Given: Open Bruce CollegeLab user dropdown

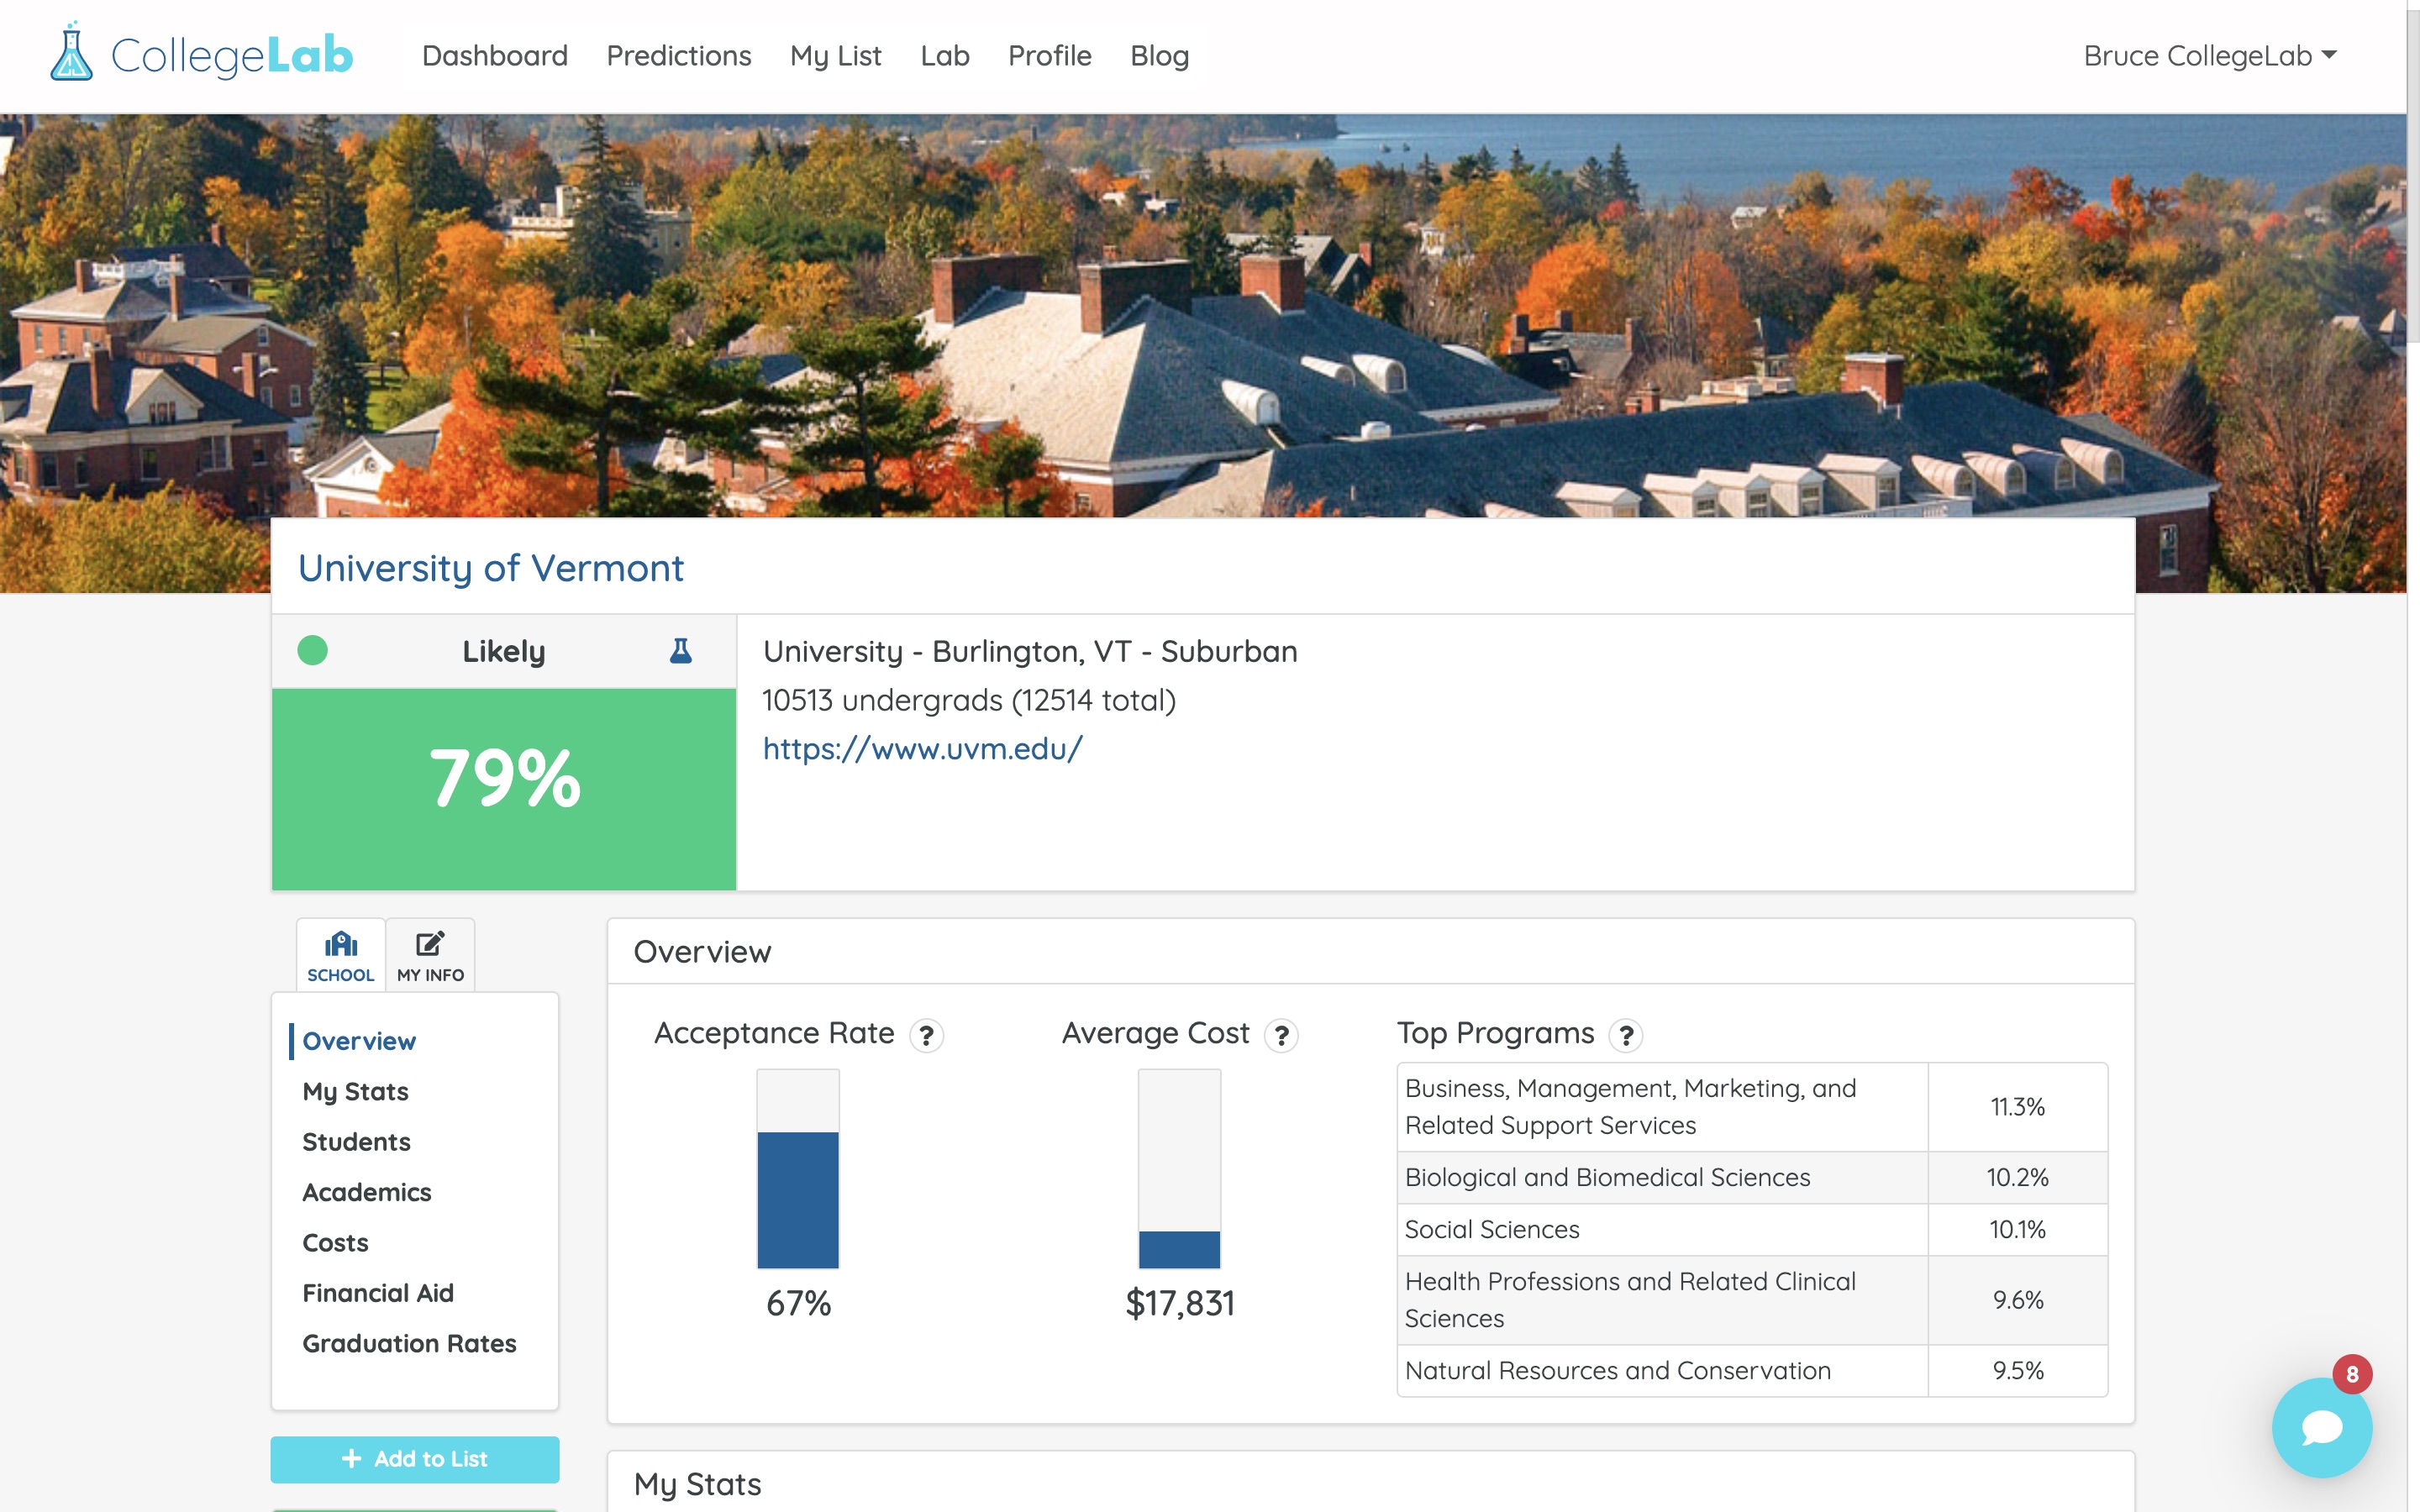Looking at the screenshot, I should pyautogui.click(x=2210, y=56).
